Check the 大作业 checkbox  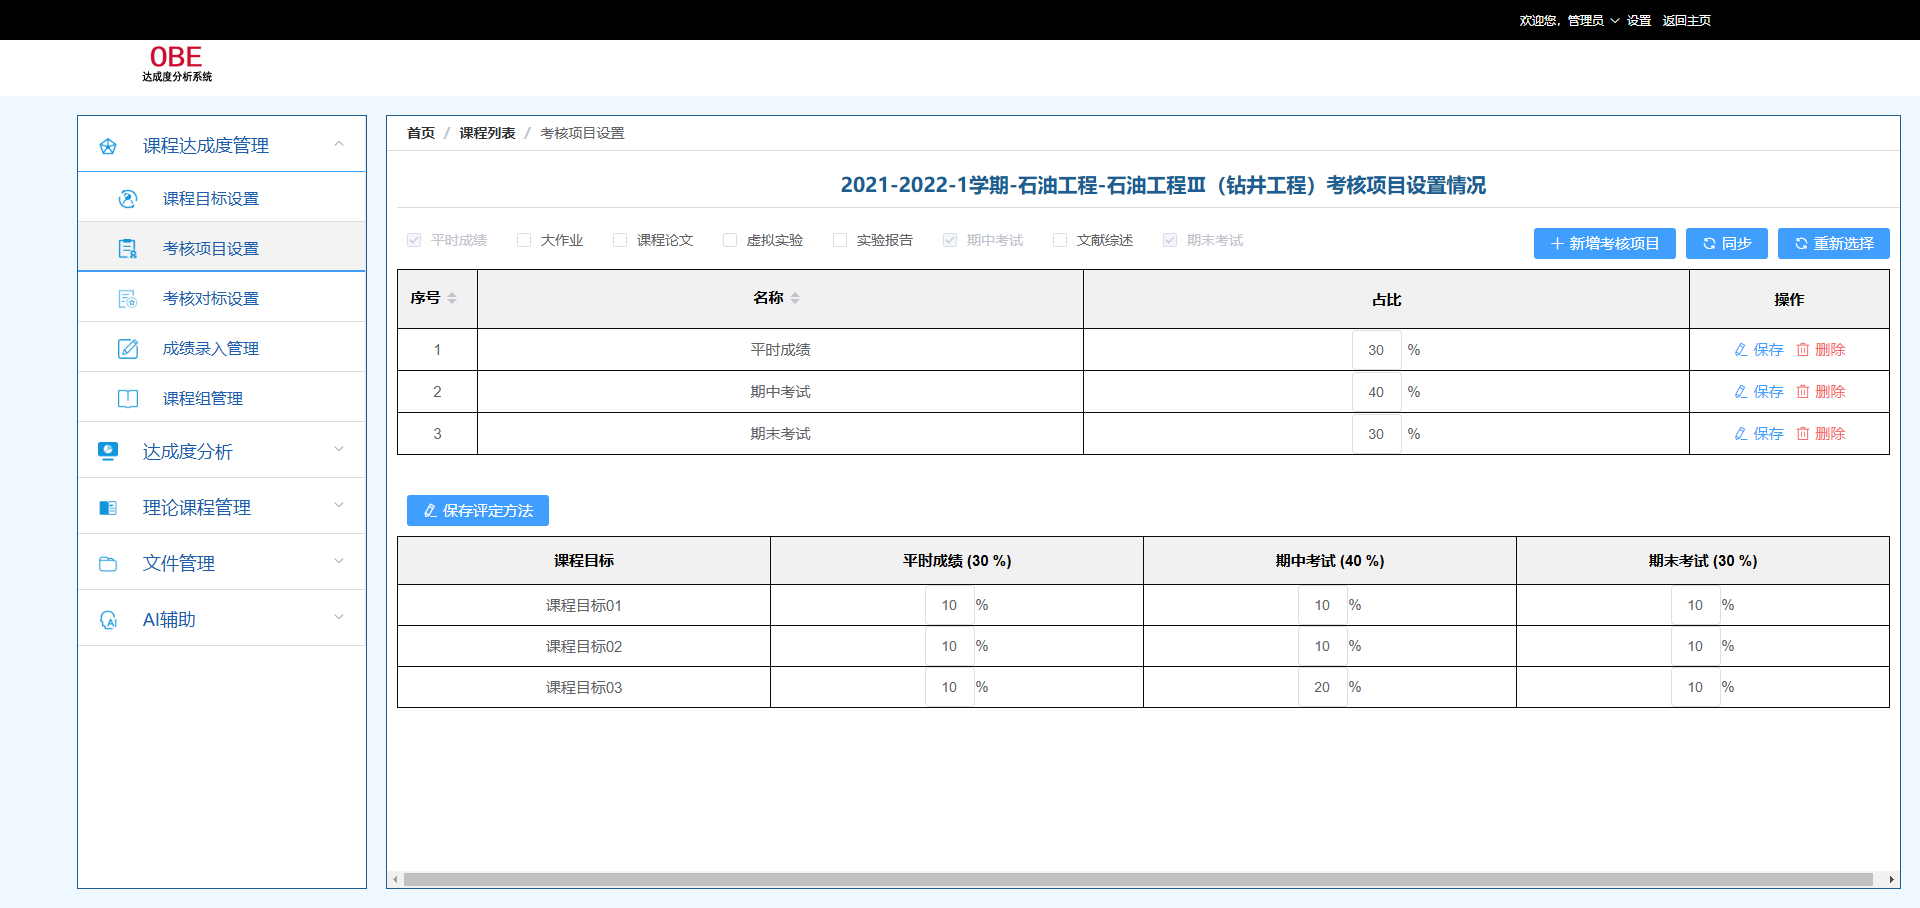point(524,240)
